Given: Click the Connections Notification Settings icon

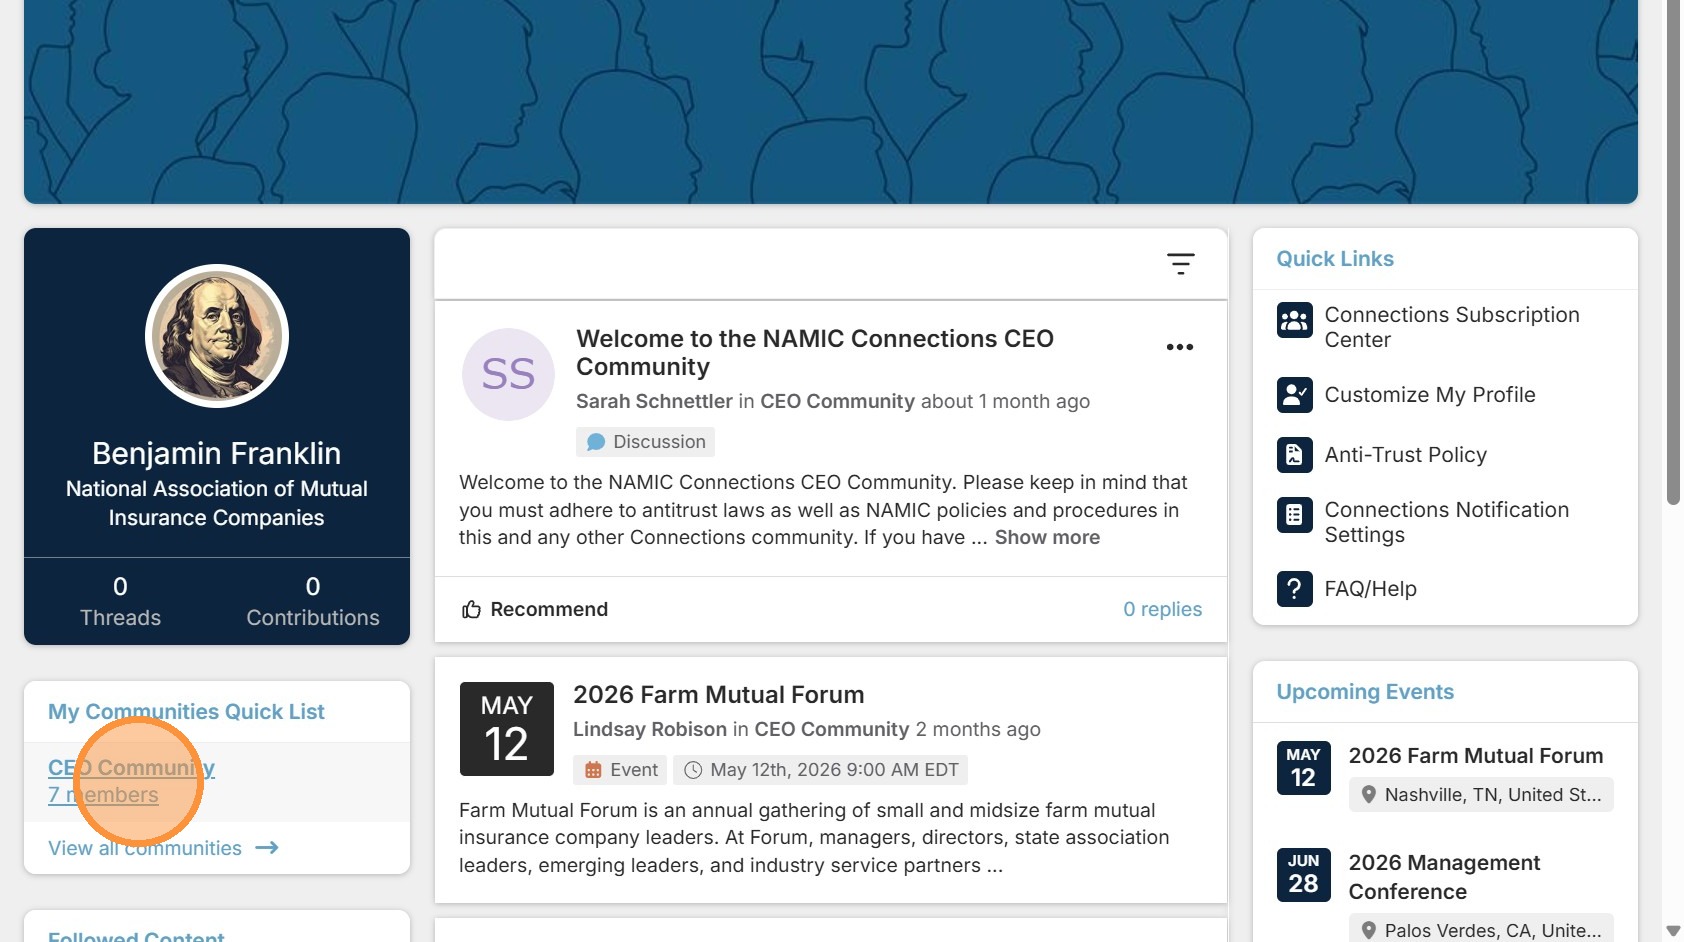Looking at the screenshot, I should coord(1295,515).
